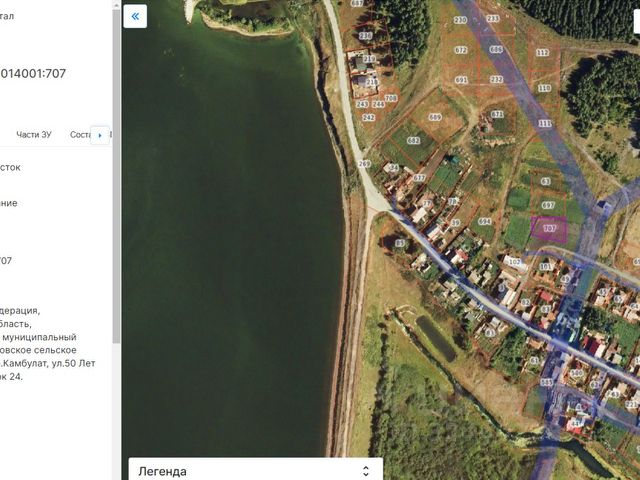Click parcel label 110
Viewport: 640px width, 480px height.
coord(544,88)
